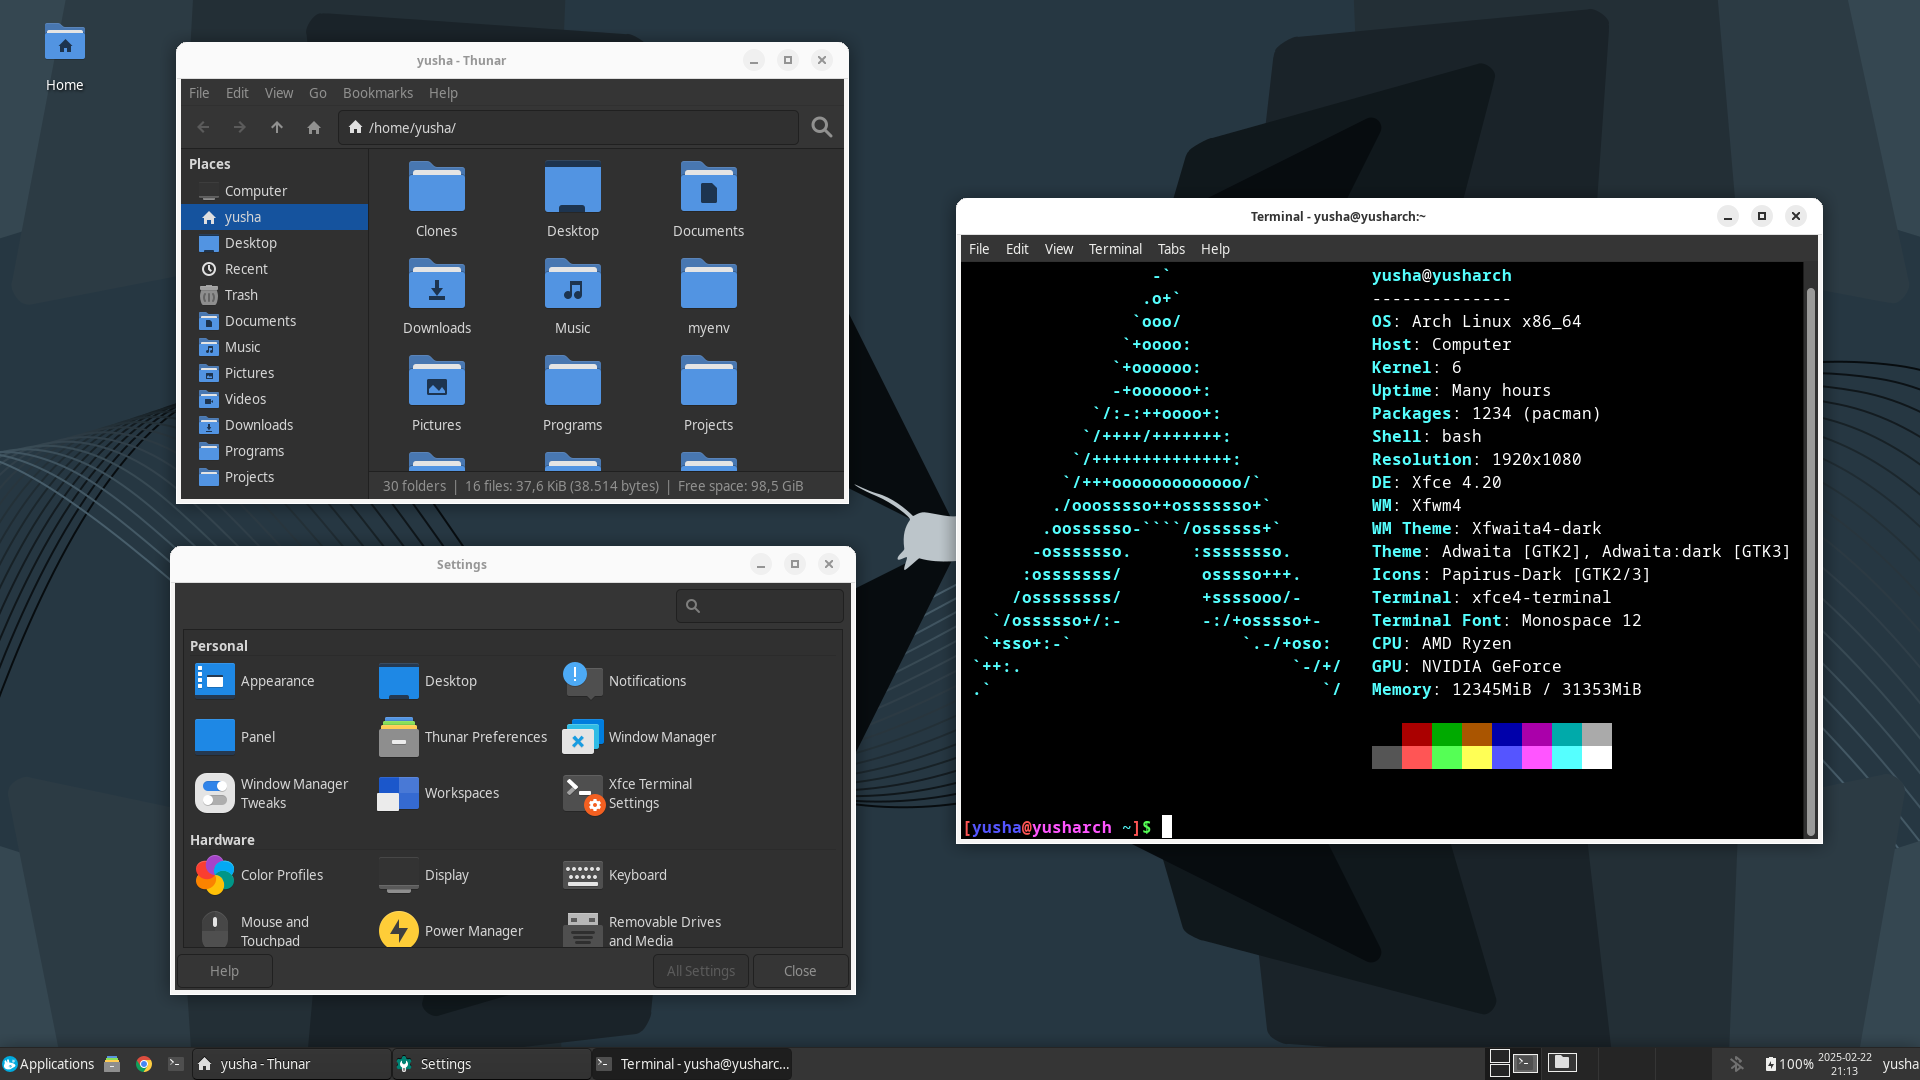This screenshot has height=1080, width=1920.
Task: Open Display settings
Action: click(424, 874)
